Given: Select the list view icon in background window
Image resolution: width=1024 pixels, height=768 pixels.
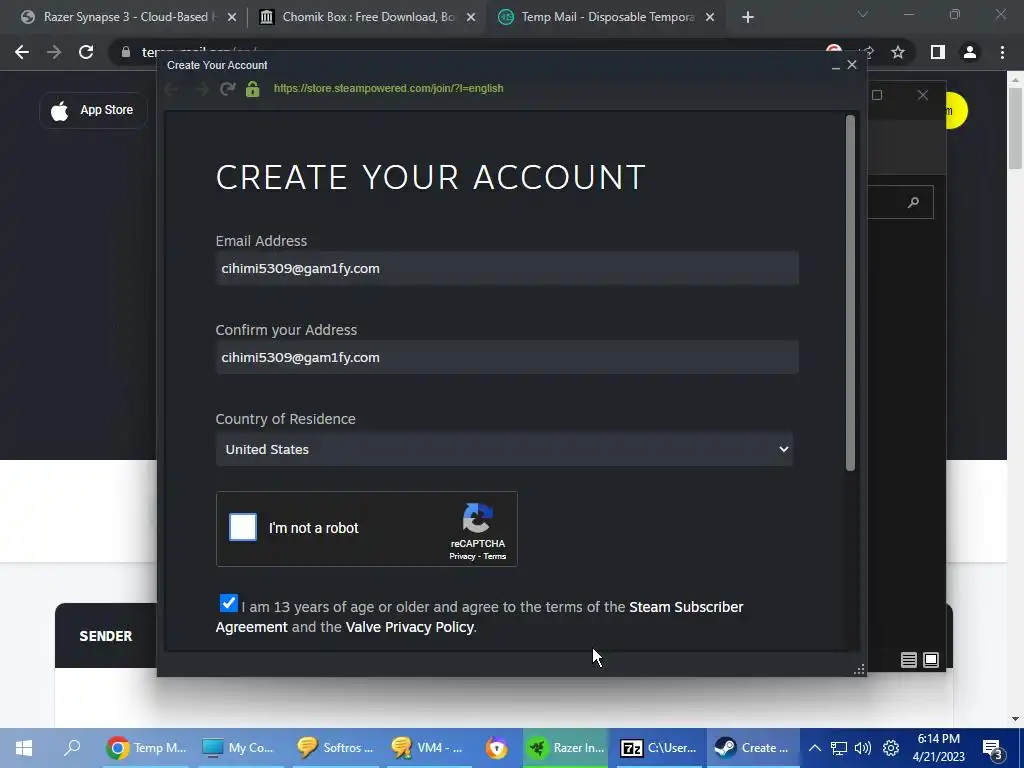Looking at the screenshot, I should [x=908, y=660].
